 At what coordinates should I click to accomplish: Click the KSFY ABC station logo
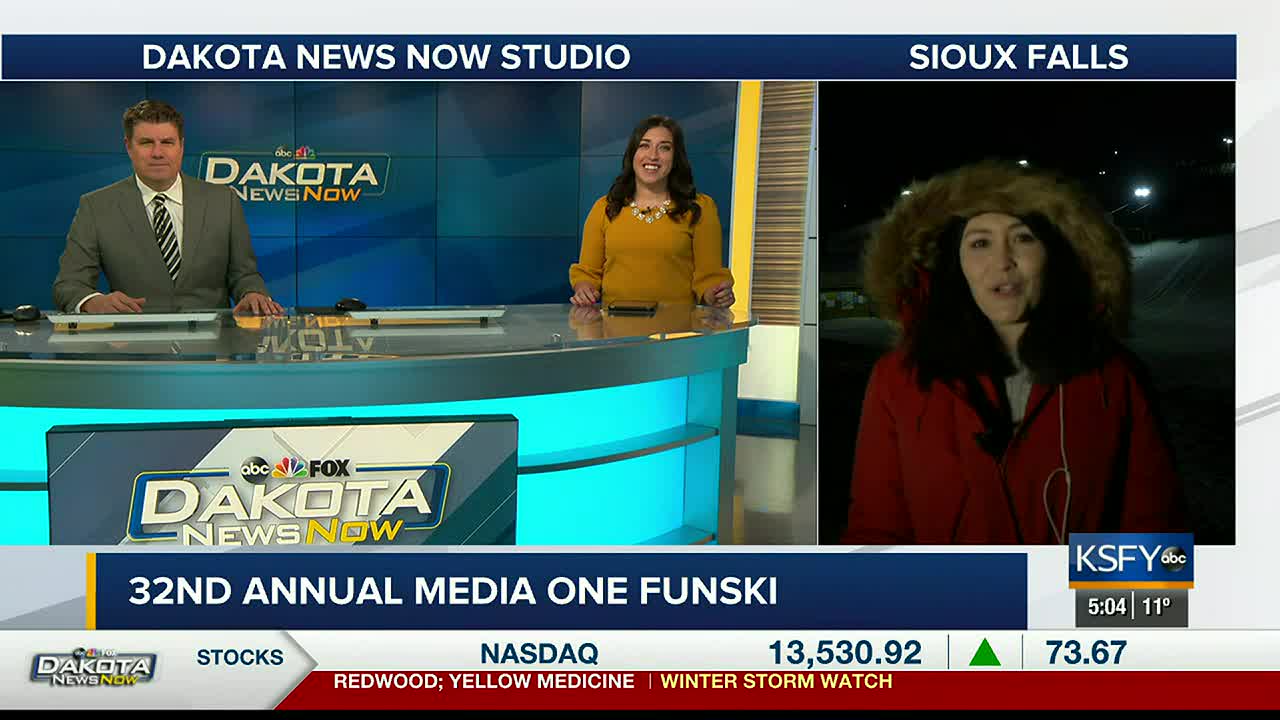coord(1131,560)
